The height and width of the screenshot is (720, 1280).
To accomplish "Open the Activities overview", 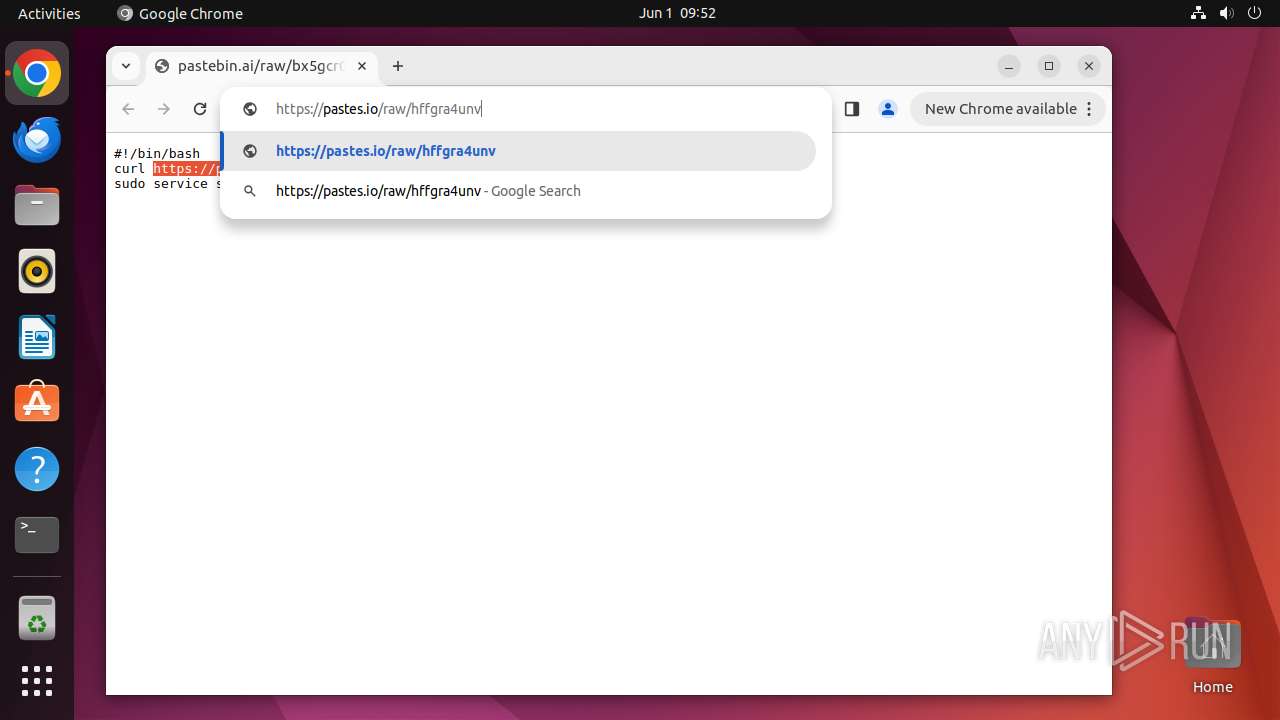I will pyautogui.click(x=49, y=13).
